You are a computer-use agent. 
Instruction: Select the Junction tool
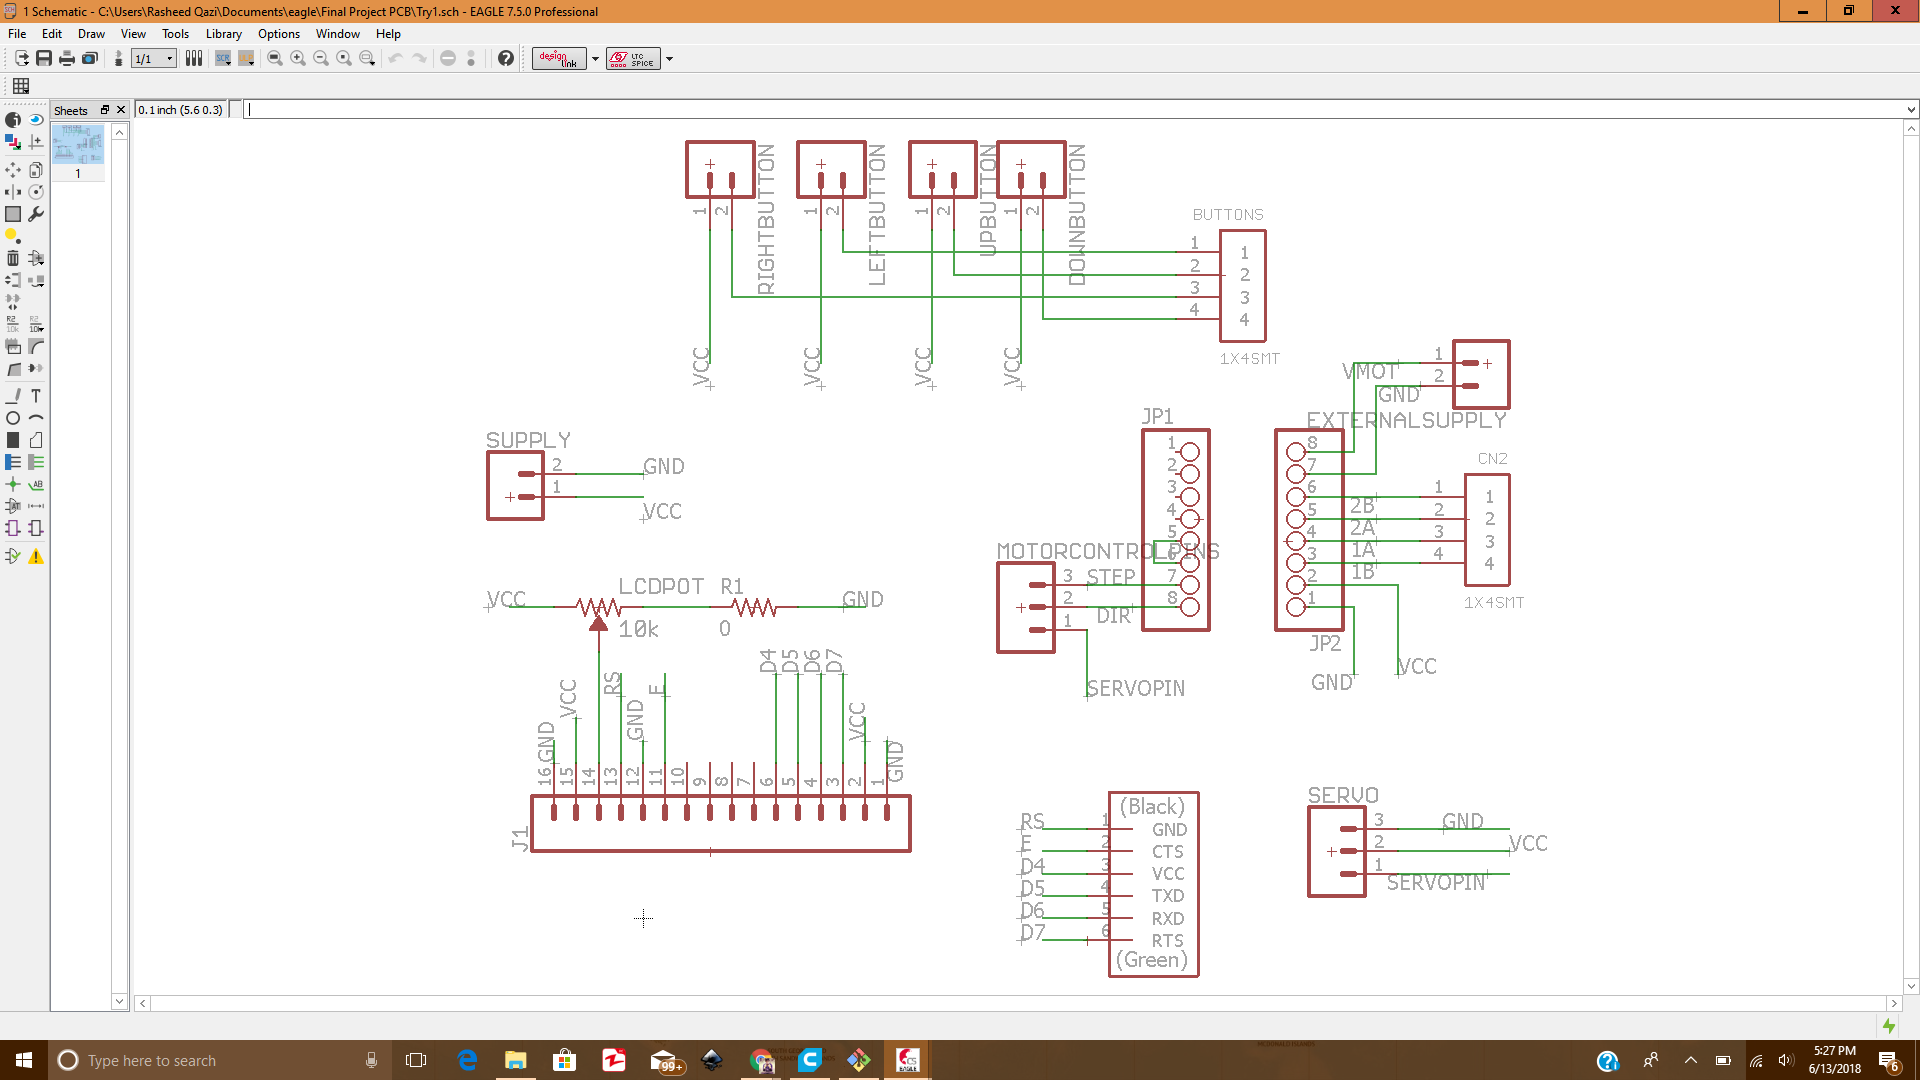point(13,484)
